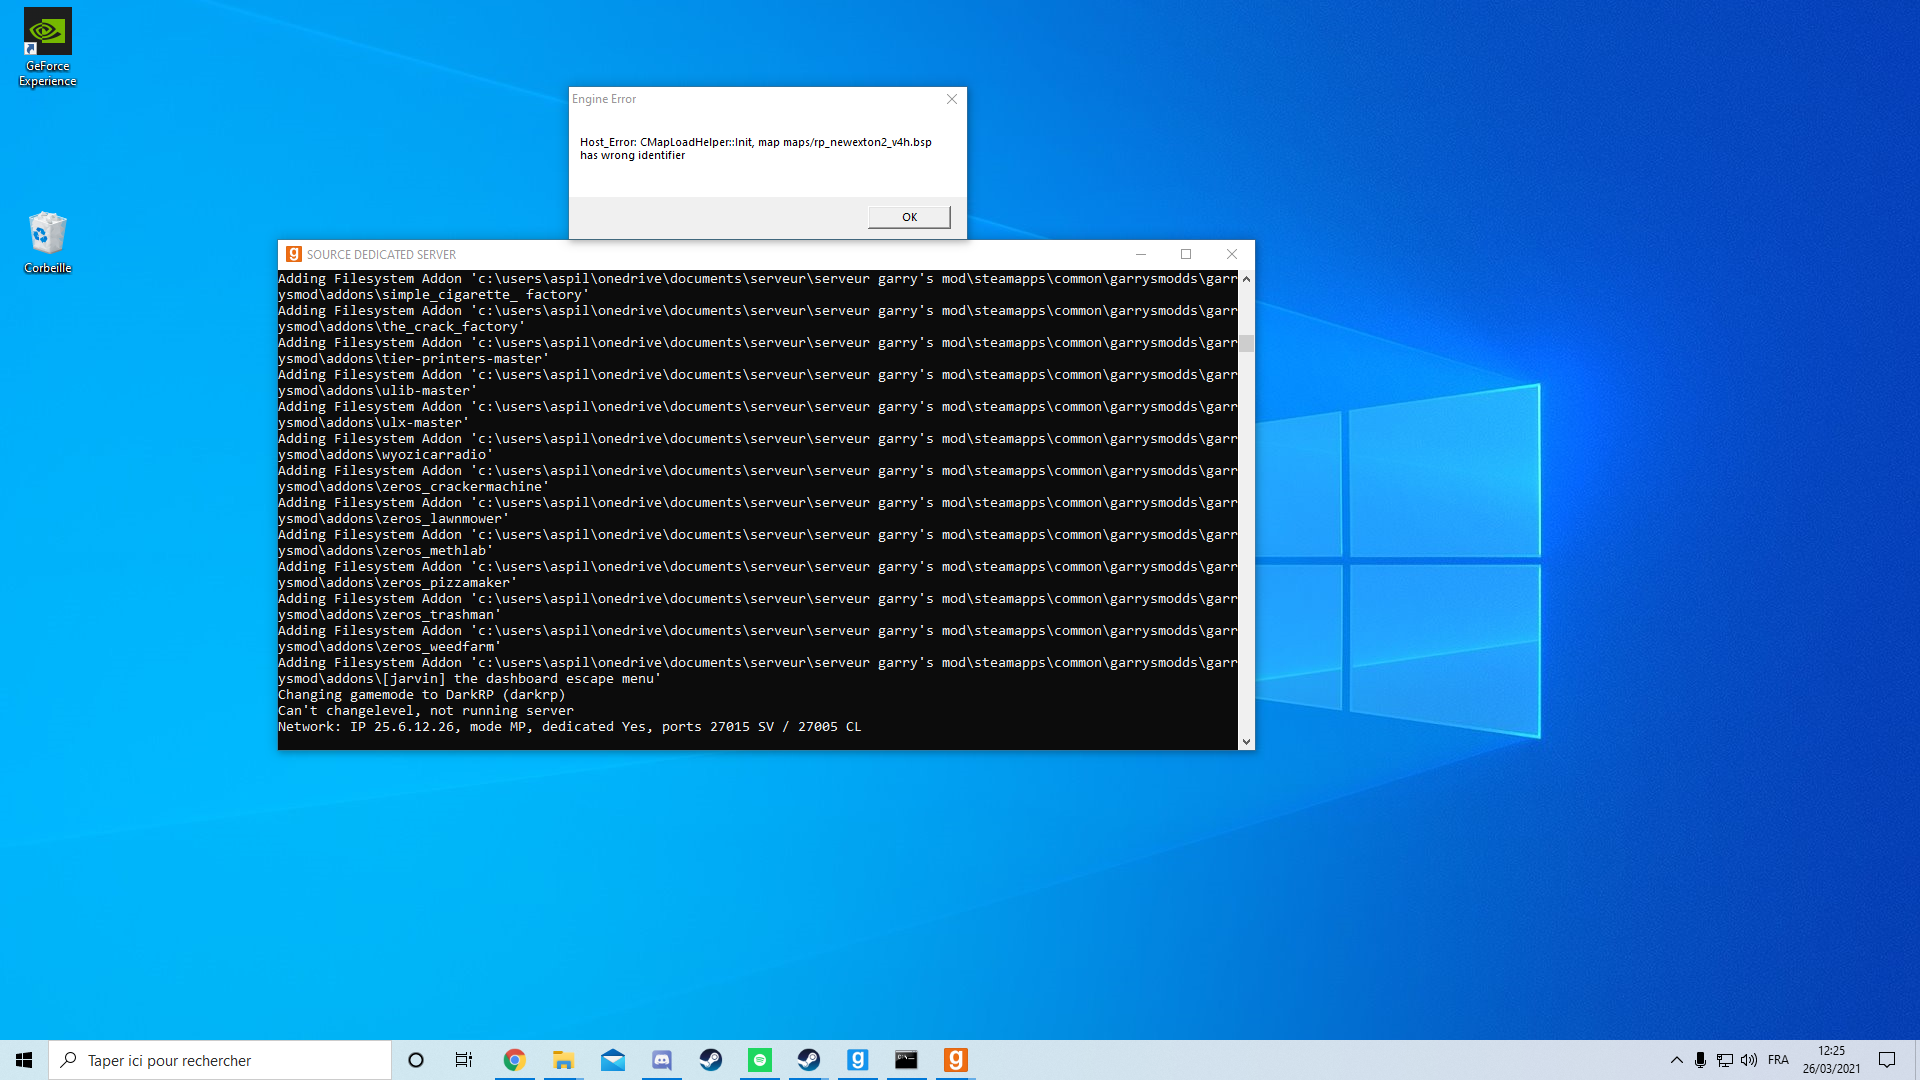This screenshot has width=1920, height=1080.
Task: Open File Explorer from the taskbar
Action: pos(563,1060)
